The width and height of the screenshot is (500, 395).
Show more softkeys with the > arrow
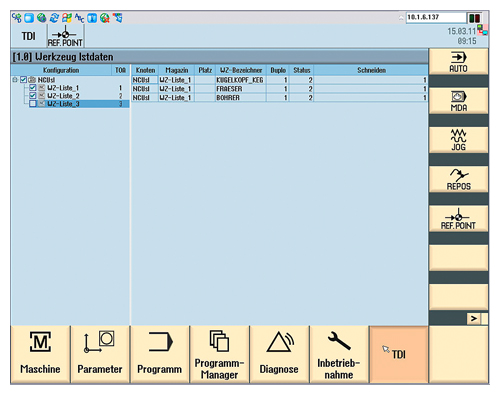tap(473, 319)
